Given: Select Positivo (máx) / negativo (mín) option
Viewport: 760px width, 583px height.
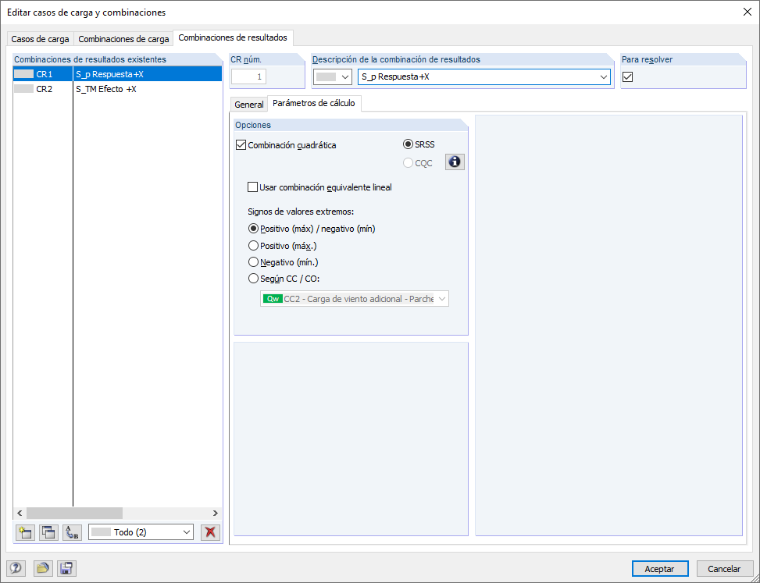Looking at the screenshot, I should 253,228.
